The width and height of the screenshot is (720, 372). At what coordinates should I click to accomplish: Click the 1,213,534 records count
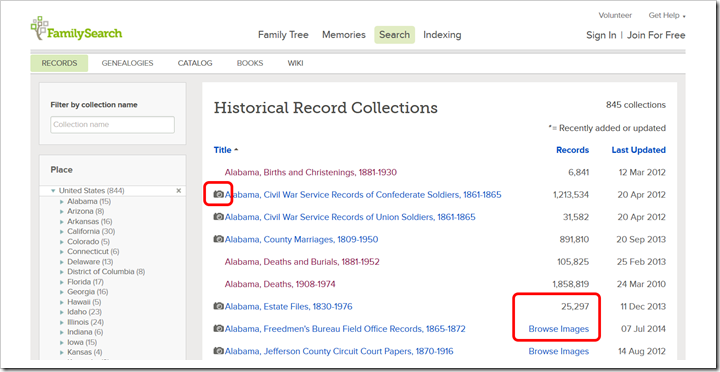(571, 195)
